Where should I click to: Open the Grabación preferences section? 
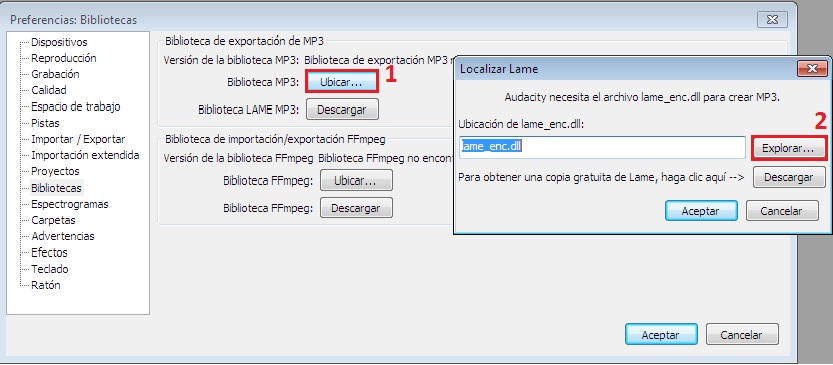(55, 74)
